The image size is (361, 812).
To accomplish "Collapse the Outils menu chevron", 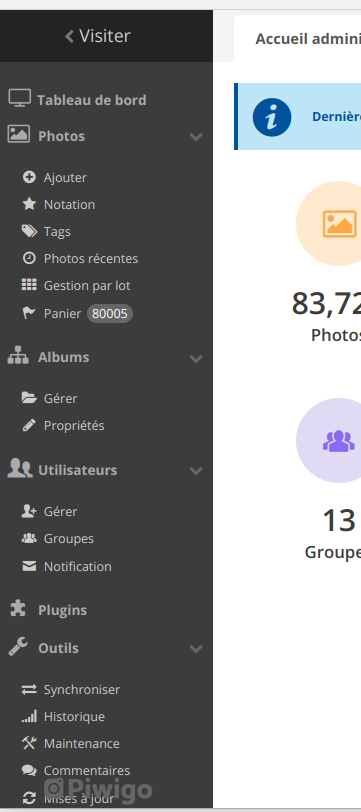I will click(196, 649).
